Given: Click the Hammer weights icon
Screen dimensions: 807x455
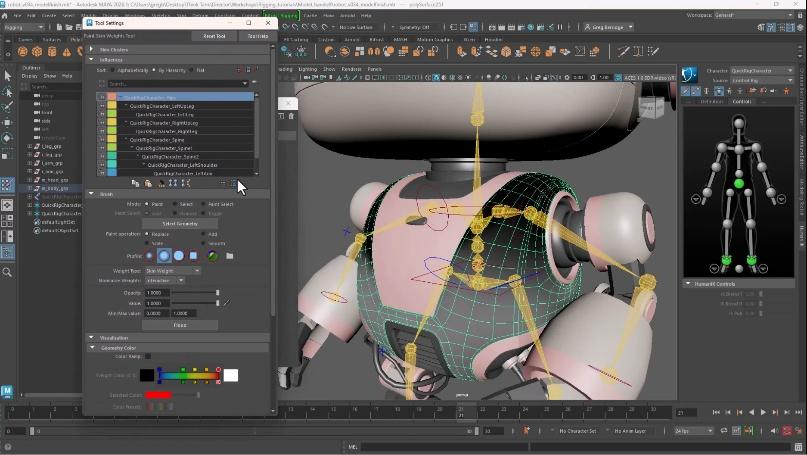Looking at the screenshot, I should coord(161,183).
